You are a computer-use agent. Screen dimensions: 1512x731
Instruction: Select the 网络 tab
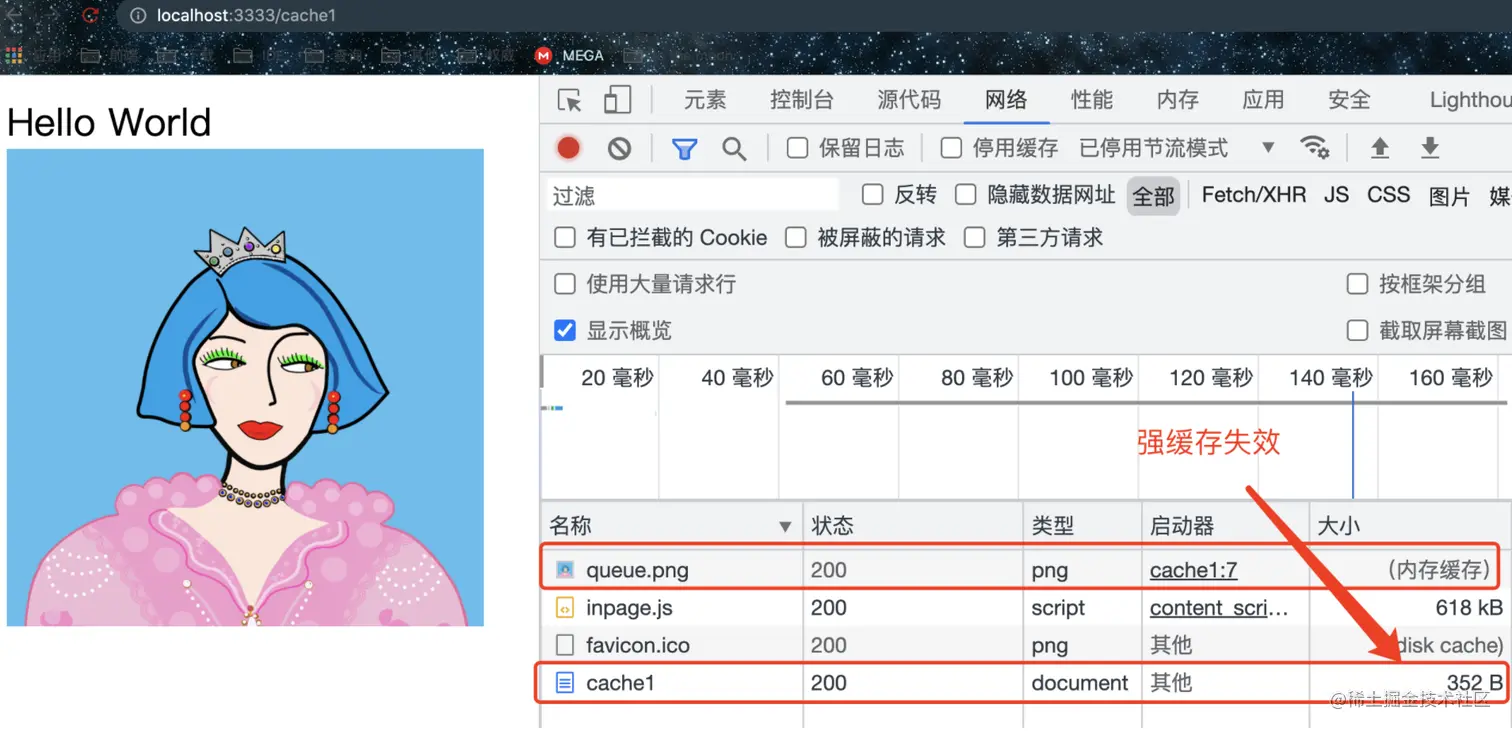click(x=1006, y=100)
